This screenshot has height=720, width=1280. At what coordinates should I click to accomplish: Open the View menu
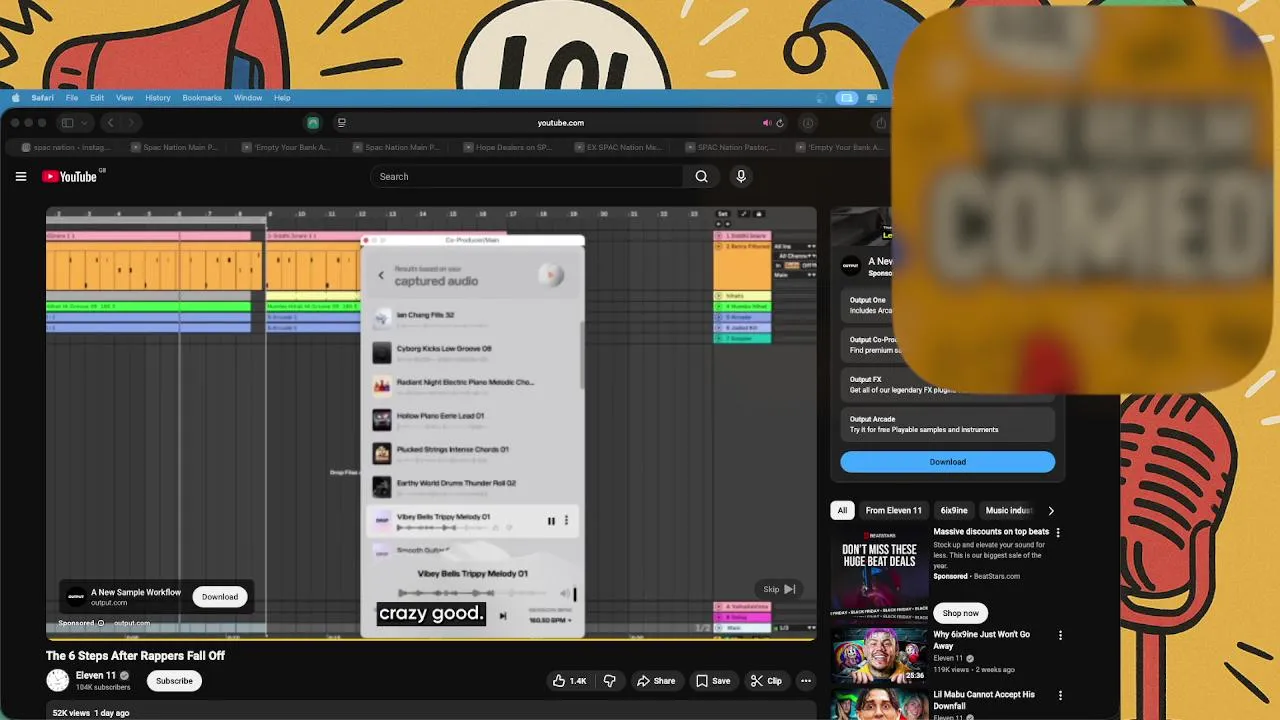coord(124,98)
